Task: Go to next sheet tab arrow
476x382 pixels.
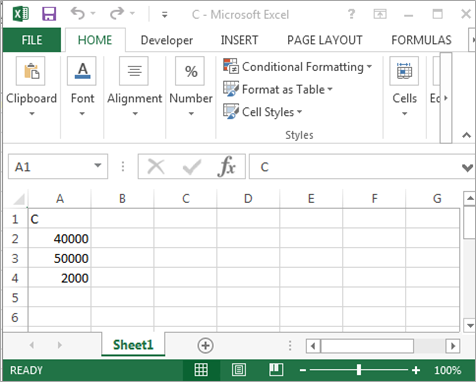Action: click(59, 345)
